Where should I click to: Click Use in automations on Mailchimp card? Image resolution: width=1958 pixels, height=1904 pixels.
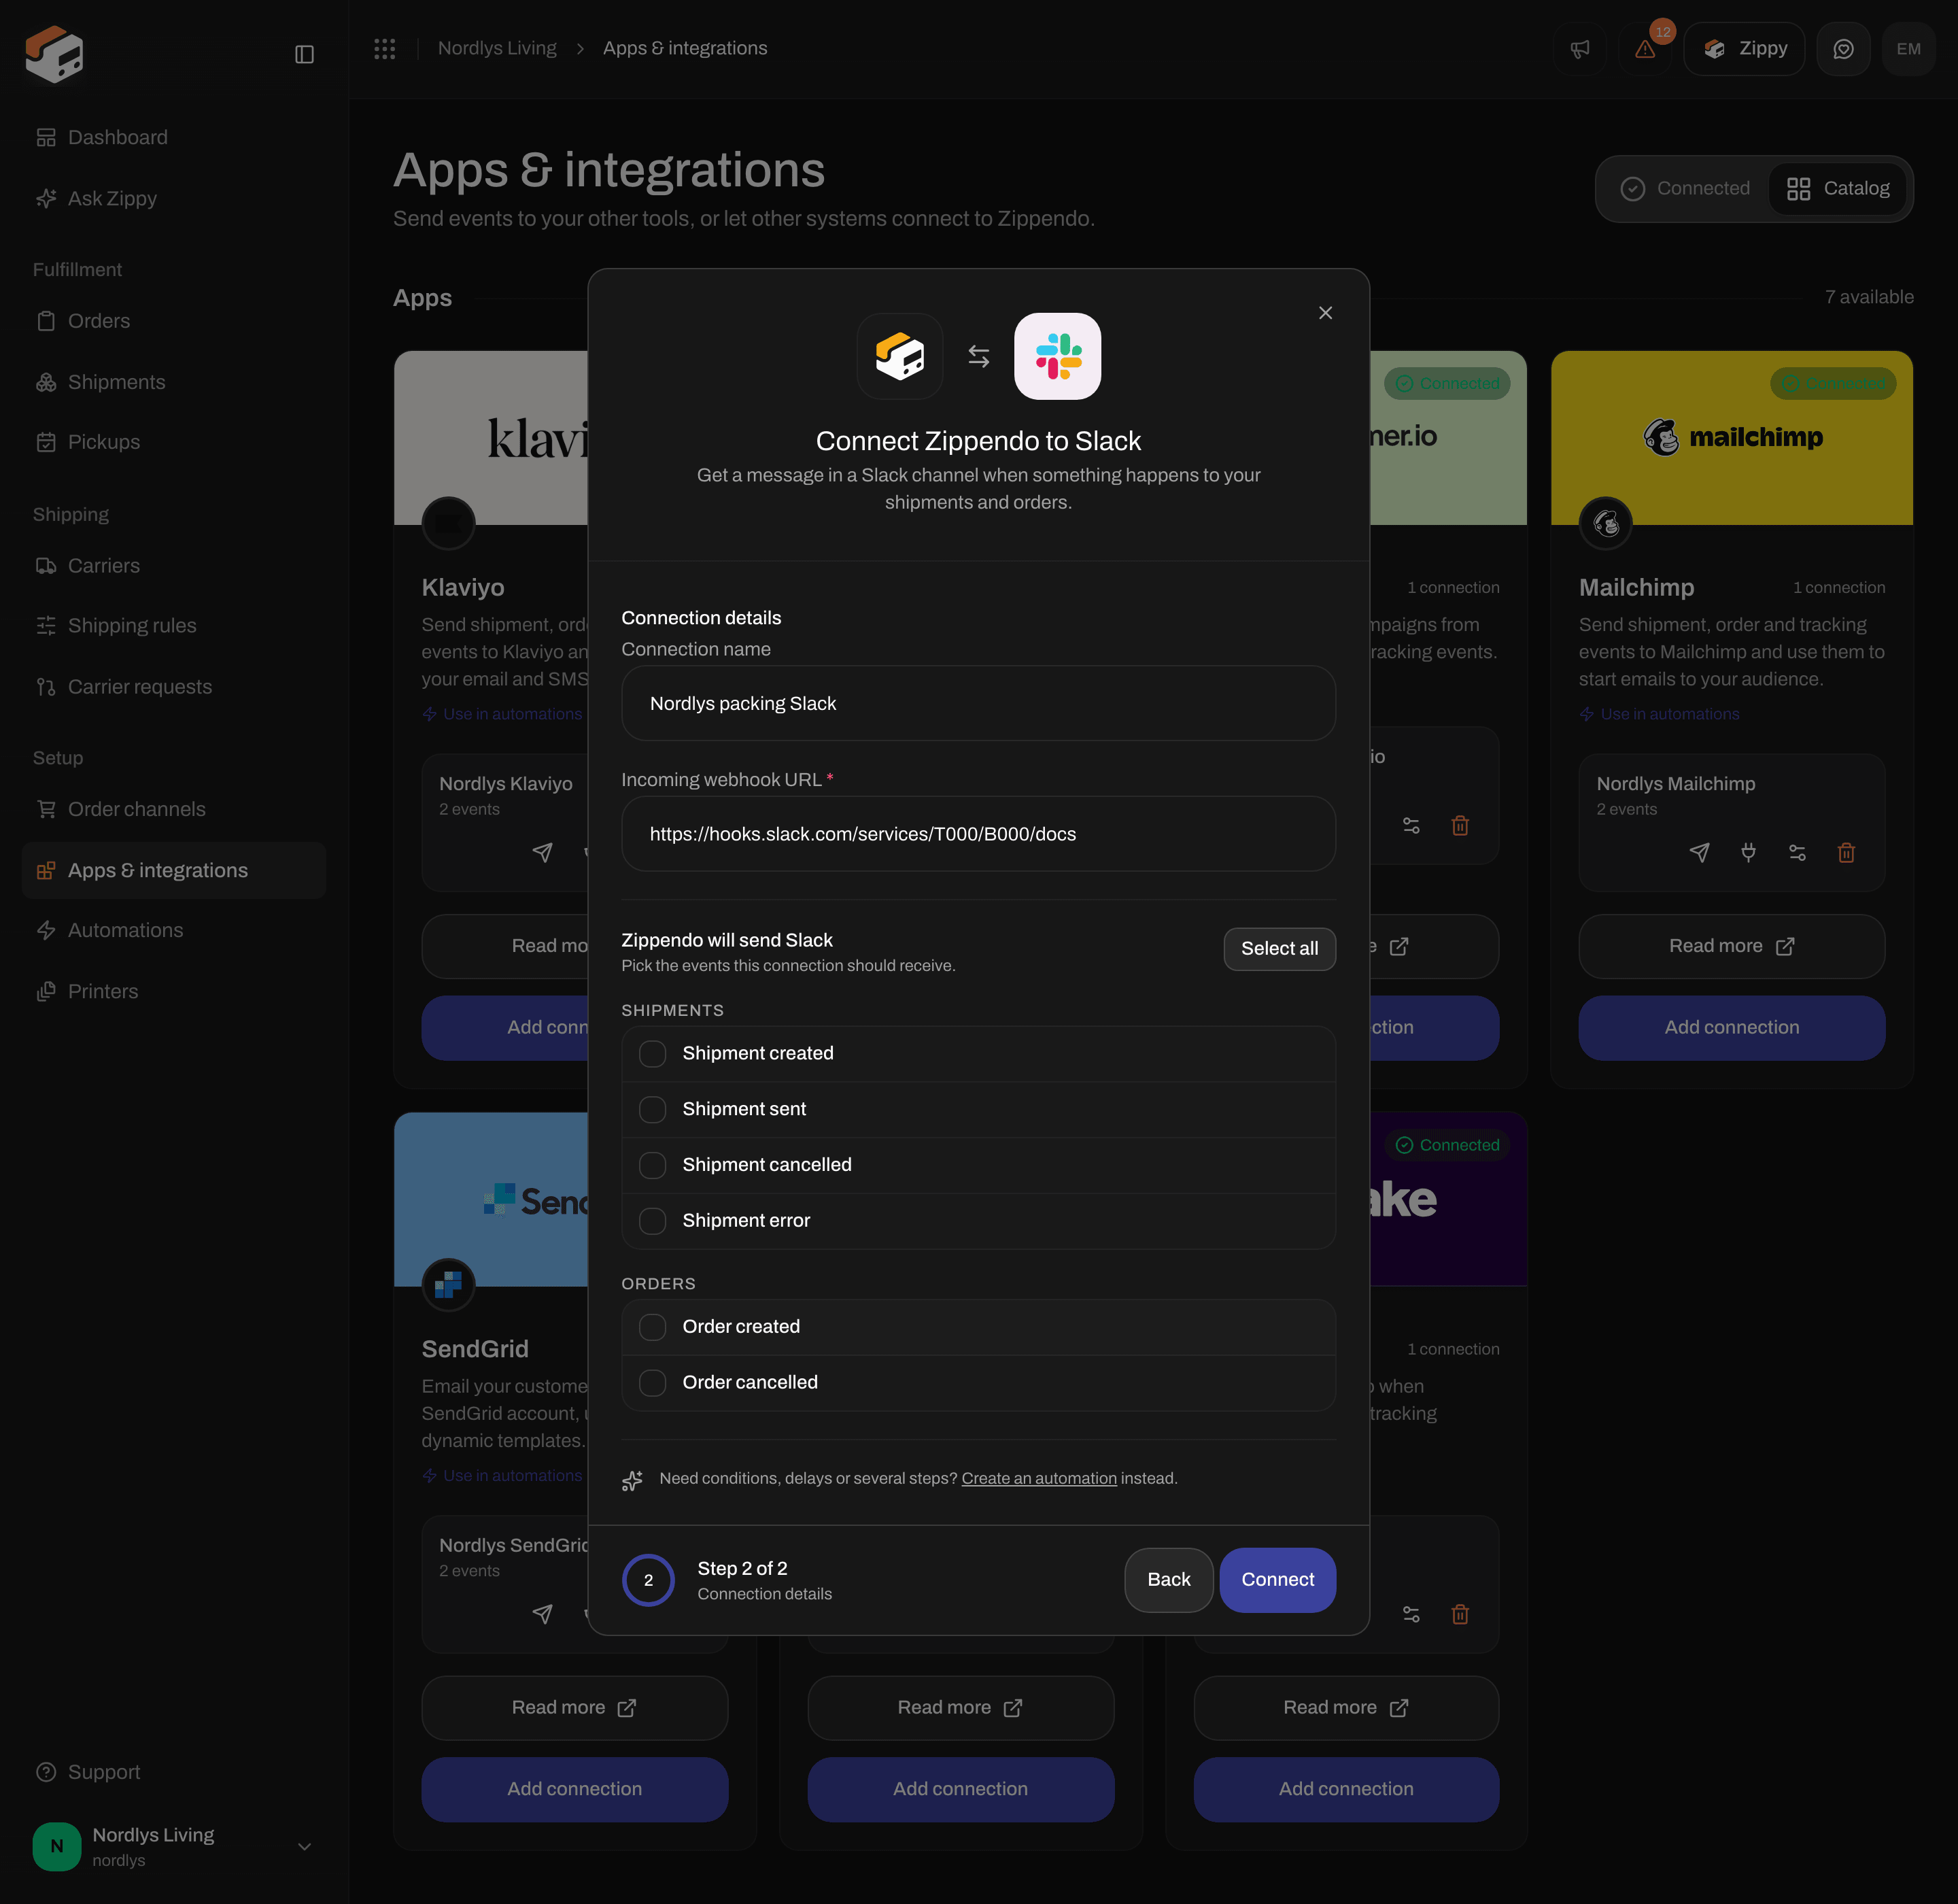point(1659,714)
